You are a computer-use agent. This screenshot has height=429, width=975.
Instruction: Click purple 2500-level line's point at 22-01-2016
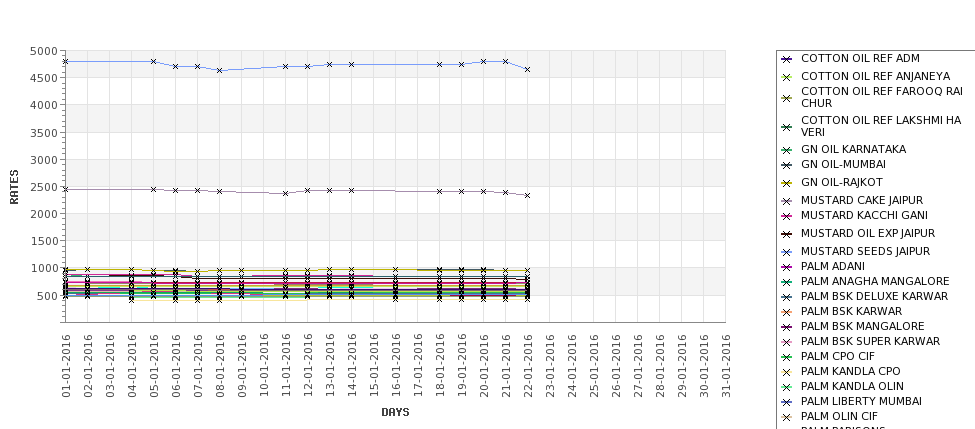click(x=527, y=195)
